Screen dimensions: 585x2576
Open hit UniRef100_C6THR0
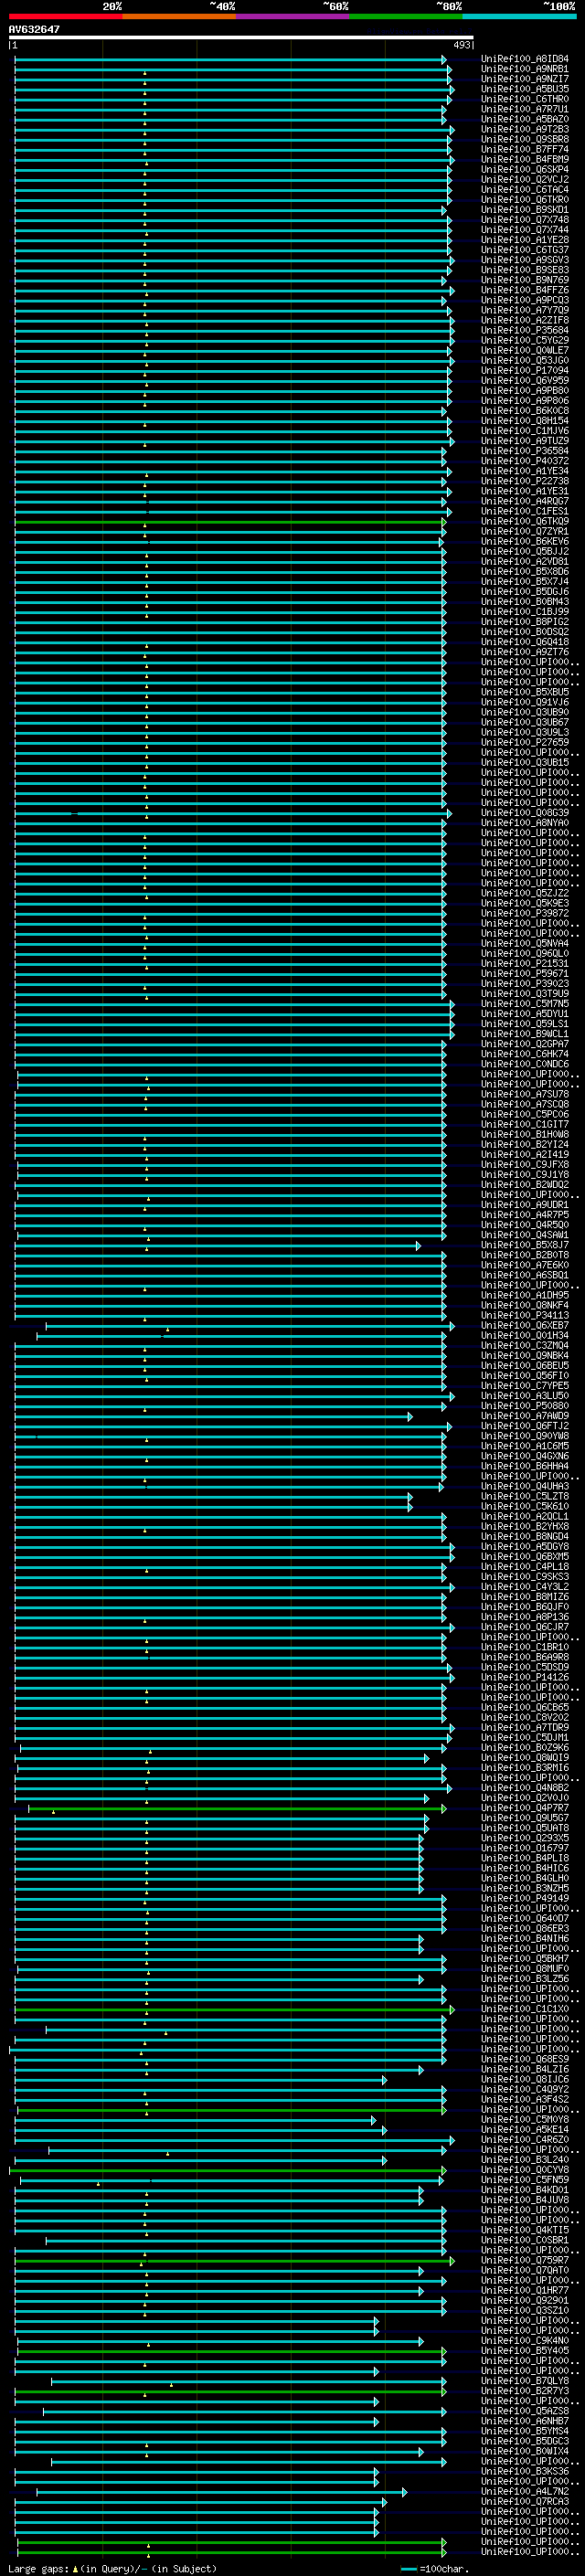point(524,99)
